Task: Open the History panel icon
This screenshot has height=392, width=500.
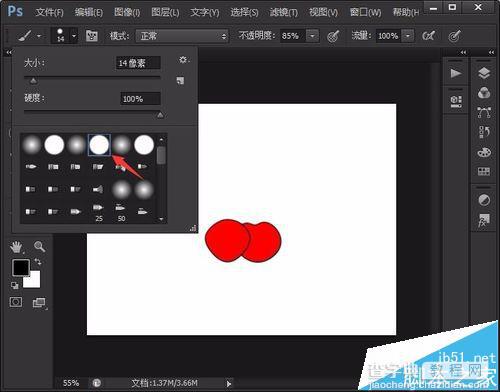Action: tap(484, 132)
